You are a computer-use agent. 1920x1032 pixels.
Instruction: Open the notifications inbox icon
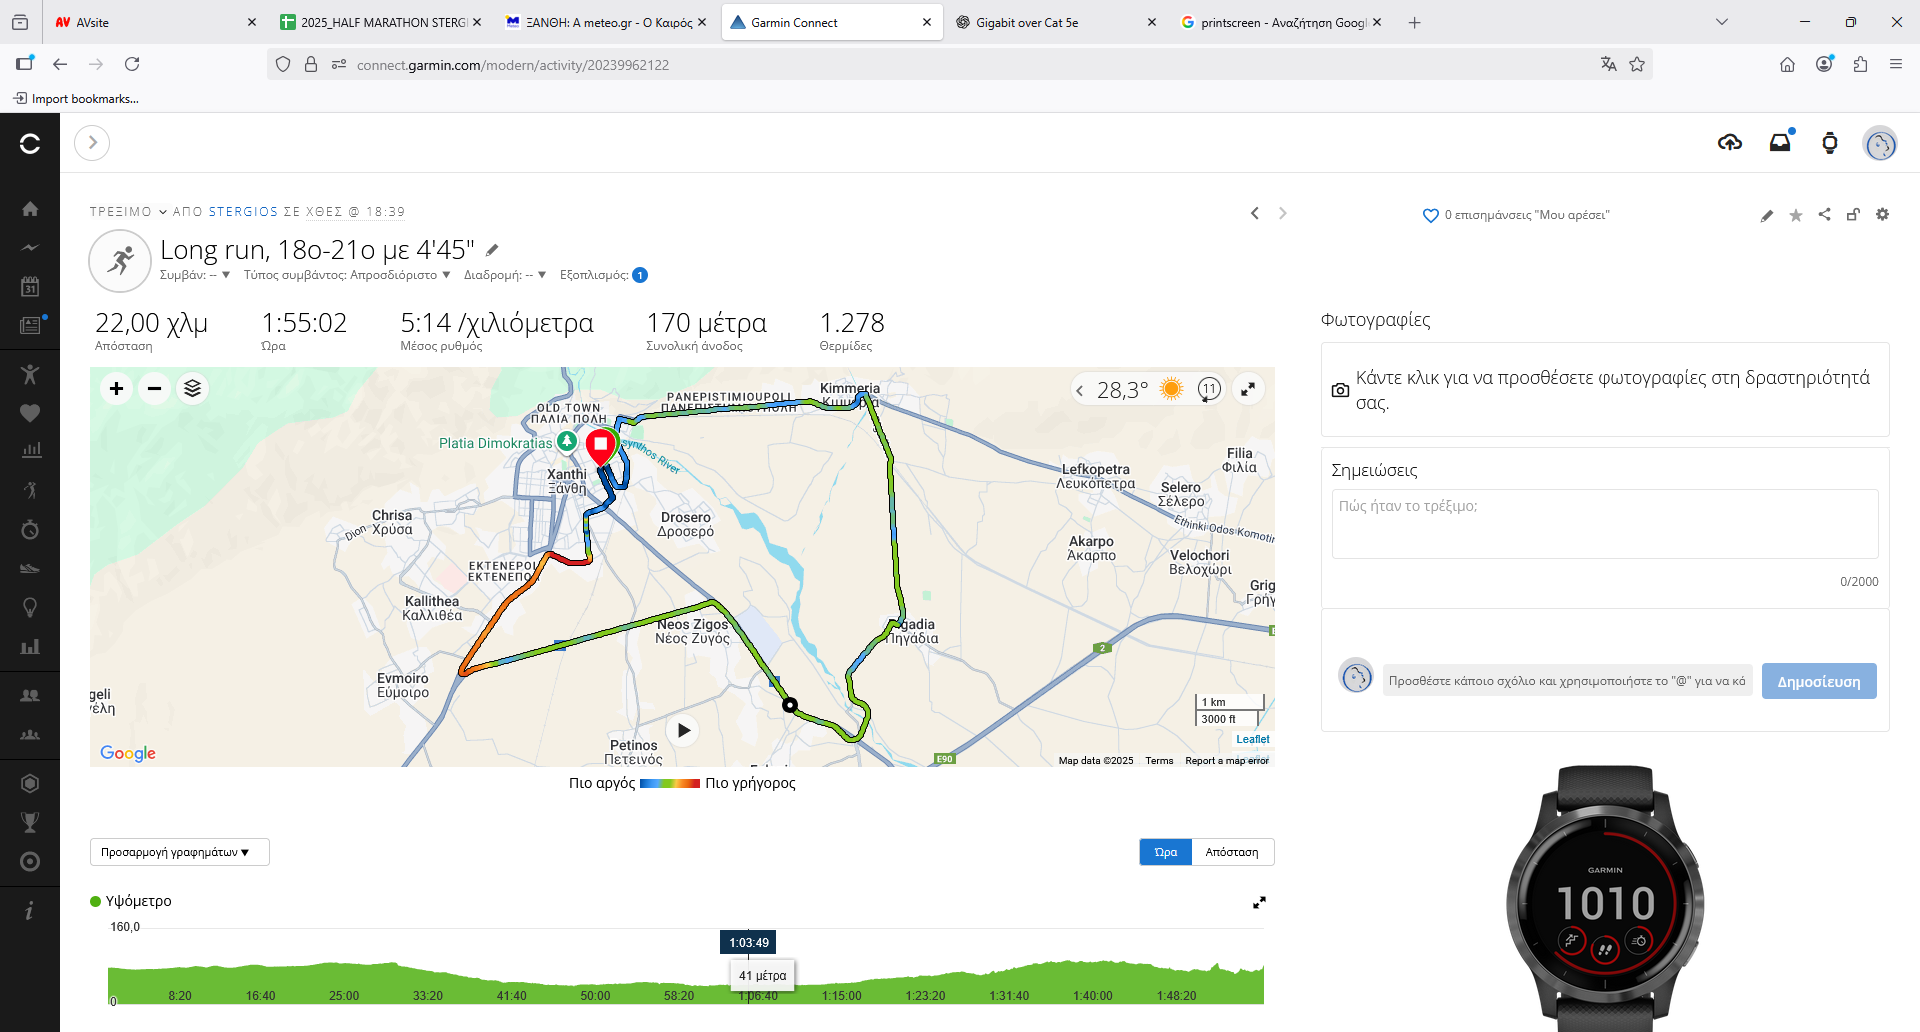[1780, 143]
